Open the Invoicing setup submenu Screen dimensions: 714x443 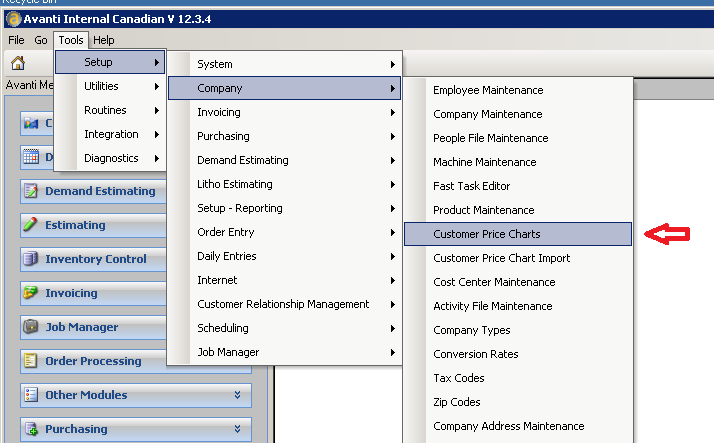pos(285,112)
